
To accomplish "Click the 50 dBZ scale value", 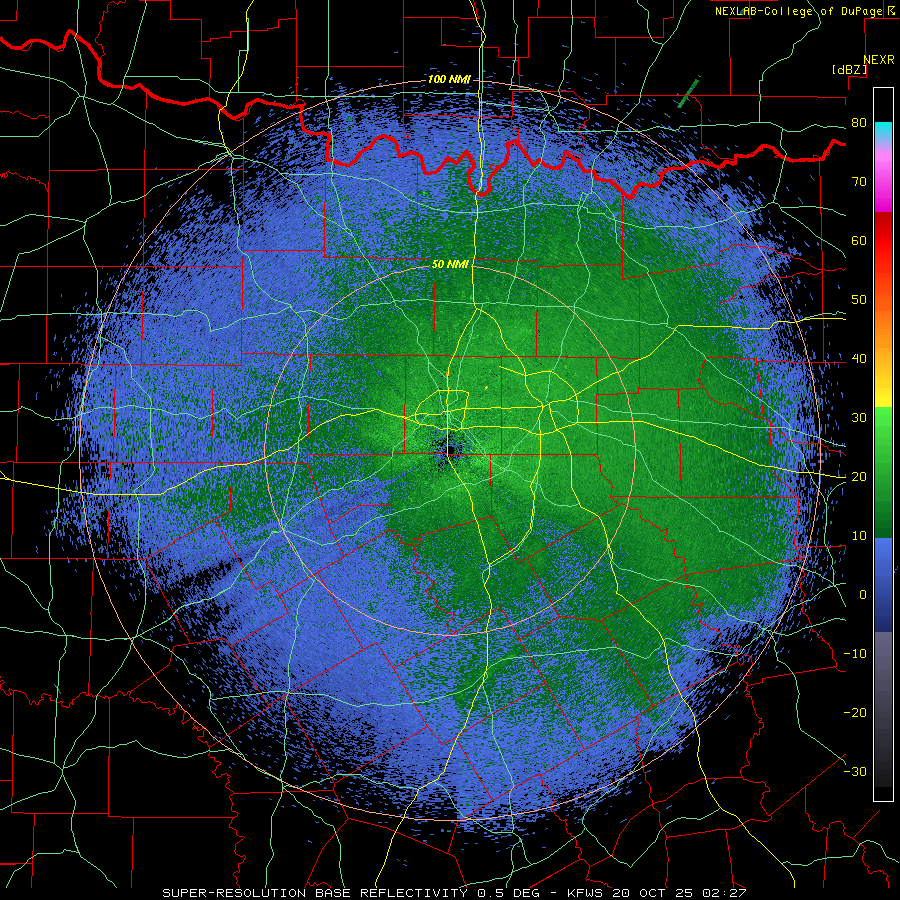I will tap(859, 300).
